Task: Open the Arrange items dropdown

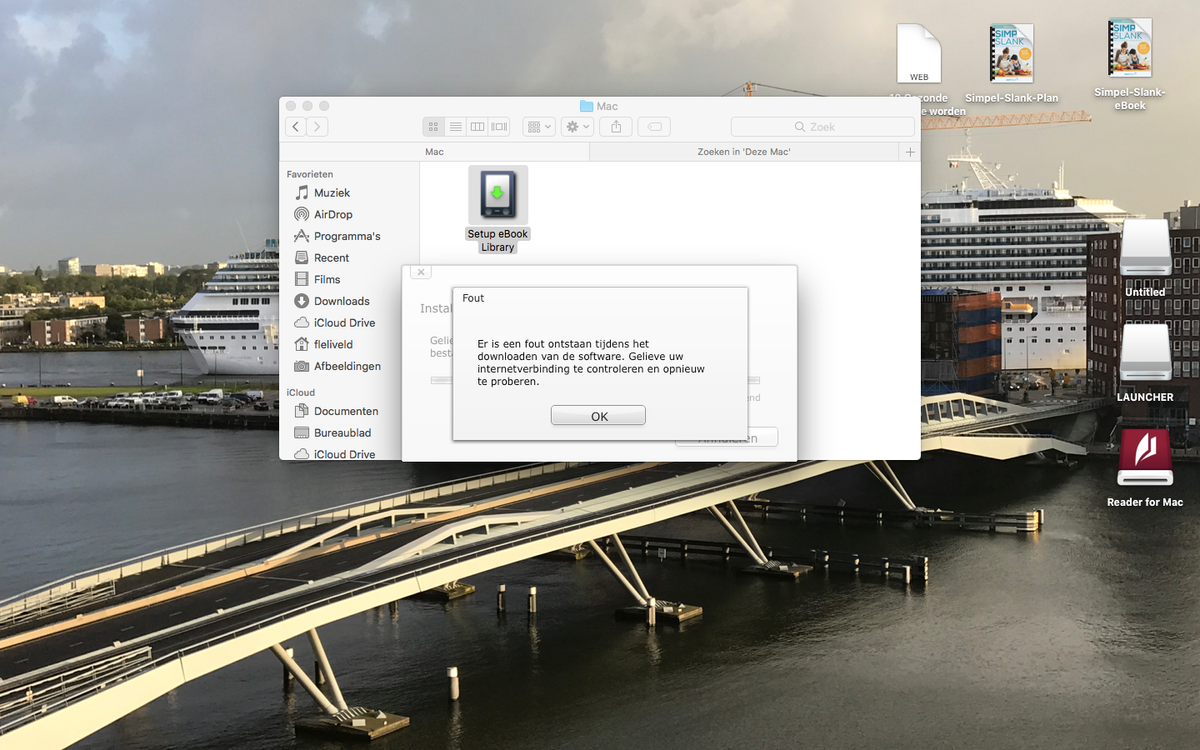Action: click(x=539, y=127)
